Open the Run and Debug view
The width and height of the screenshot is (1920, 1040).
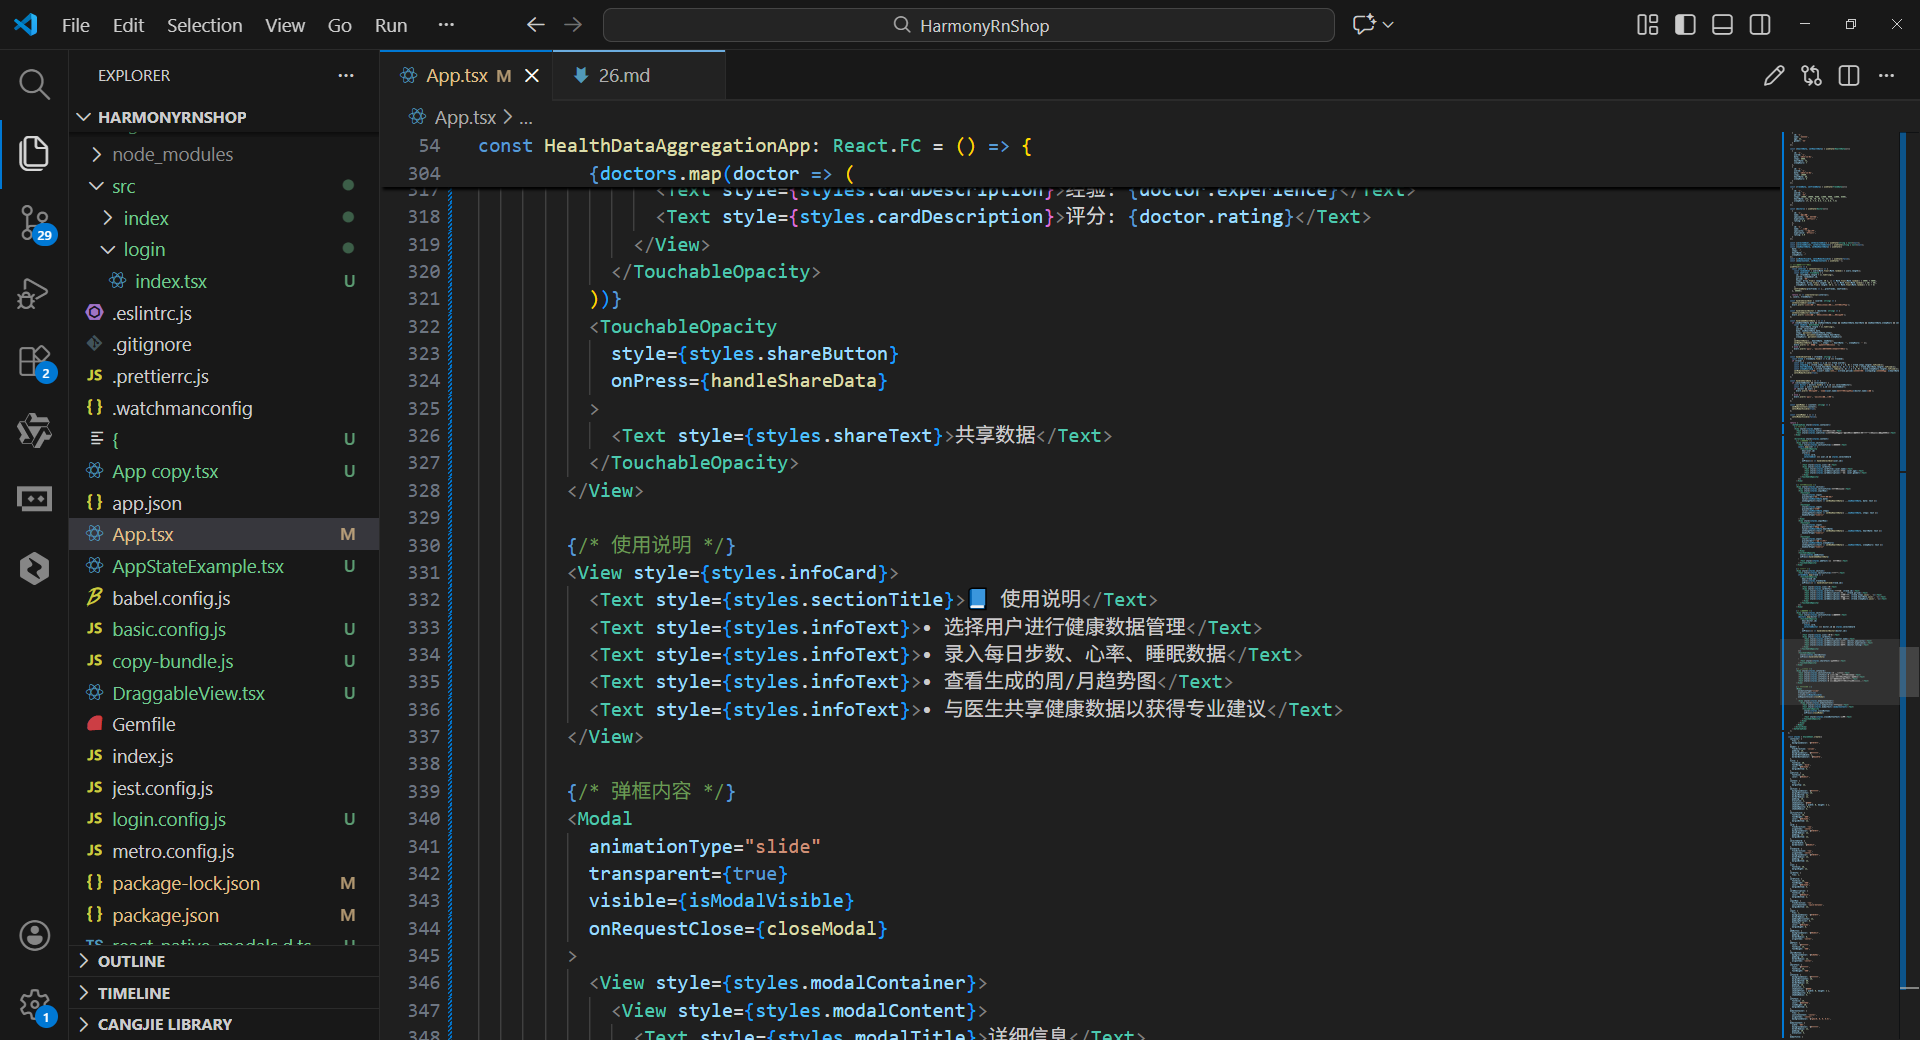pos(34,293)
